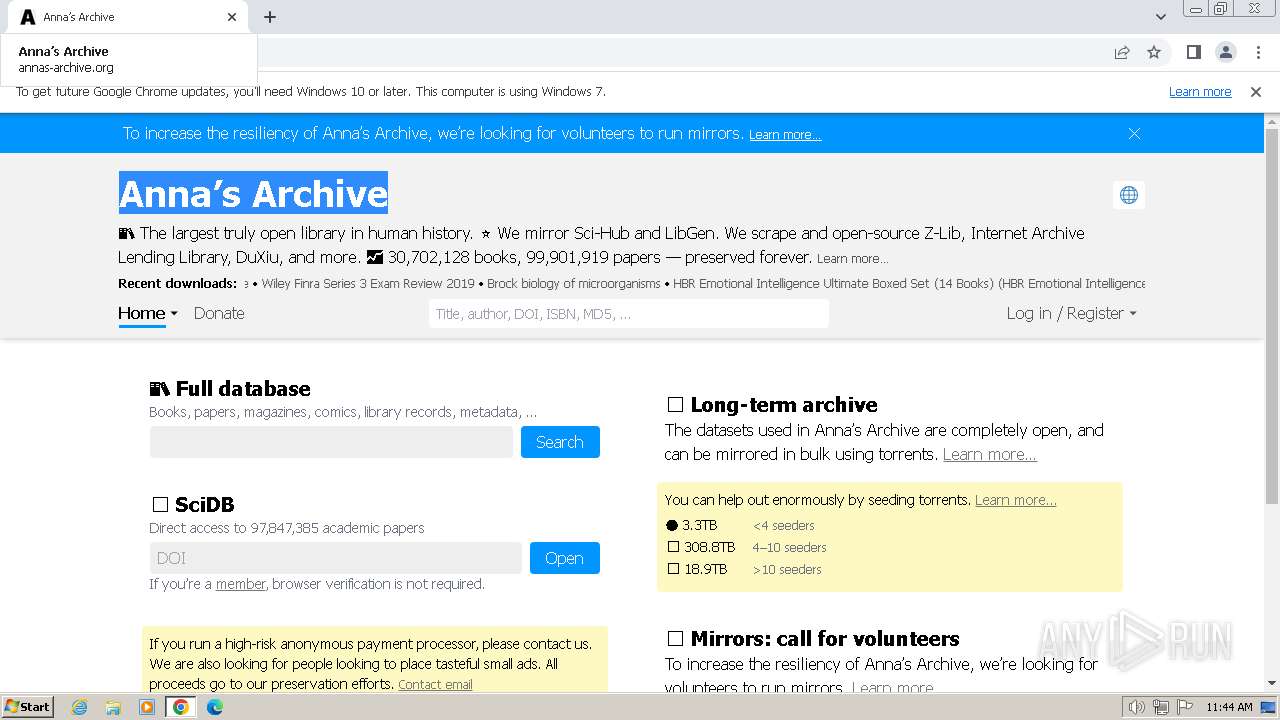Viewport: 1280px width, 720px height.
Task: Open Learn more after papers count
Action: coord(852,258)
